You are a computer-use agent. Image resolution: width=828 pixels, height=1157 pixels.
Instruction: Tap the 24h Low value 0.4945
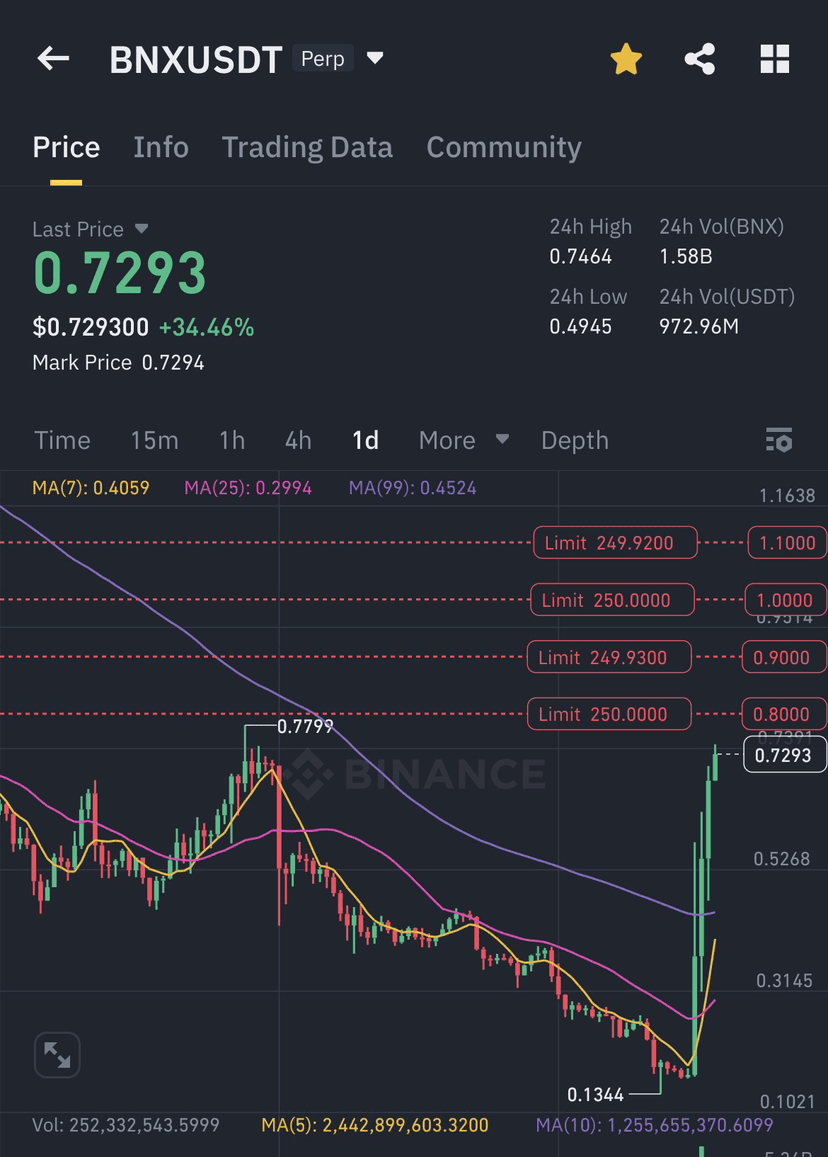click(x=581, y=326)
